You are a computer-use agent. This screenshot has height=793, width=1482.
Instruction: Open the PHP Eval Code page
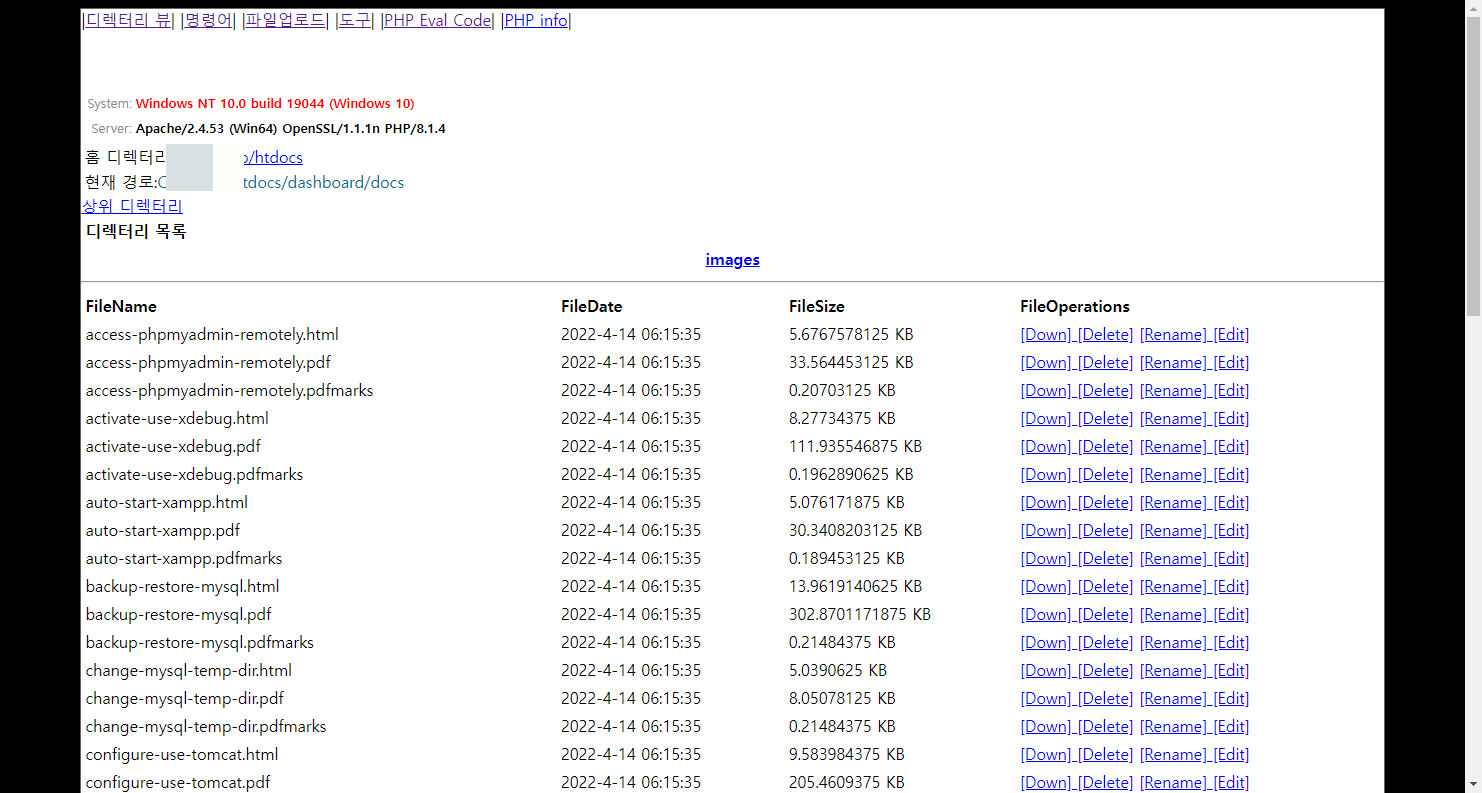pyautogui.click(x=437, y=20)
